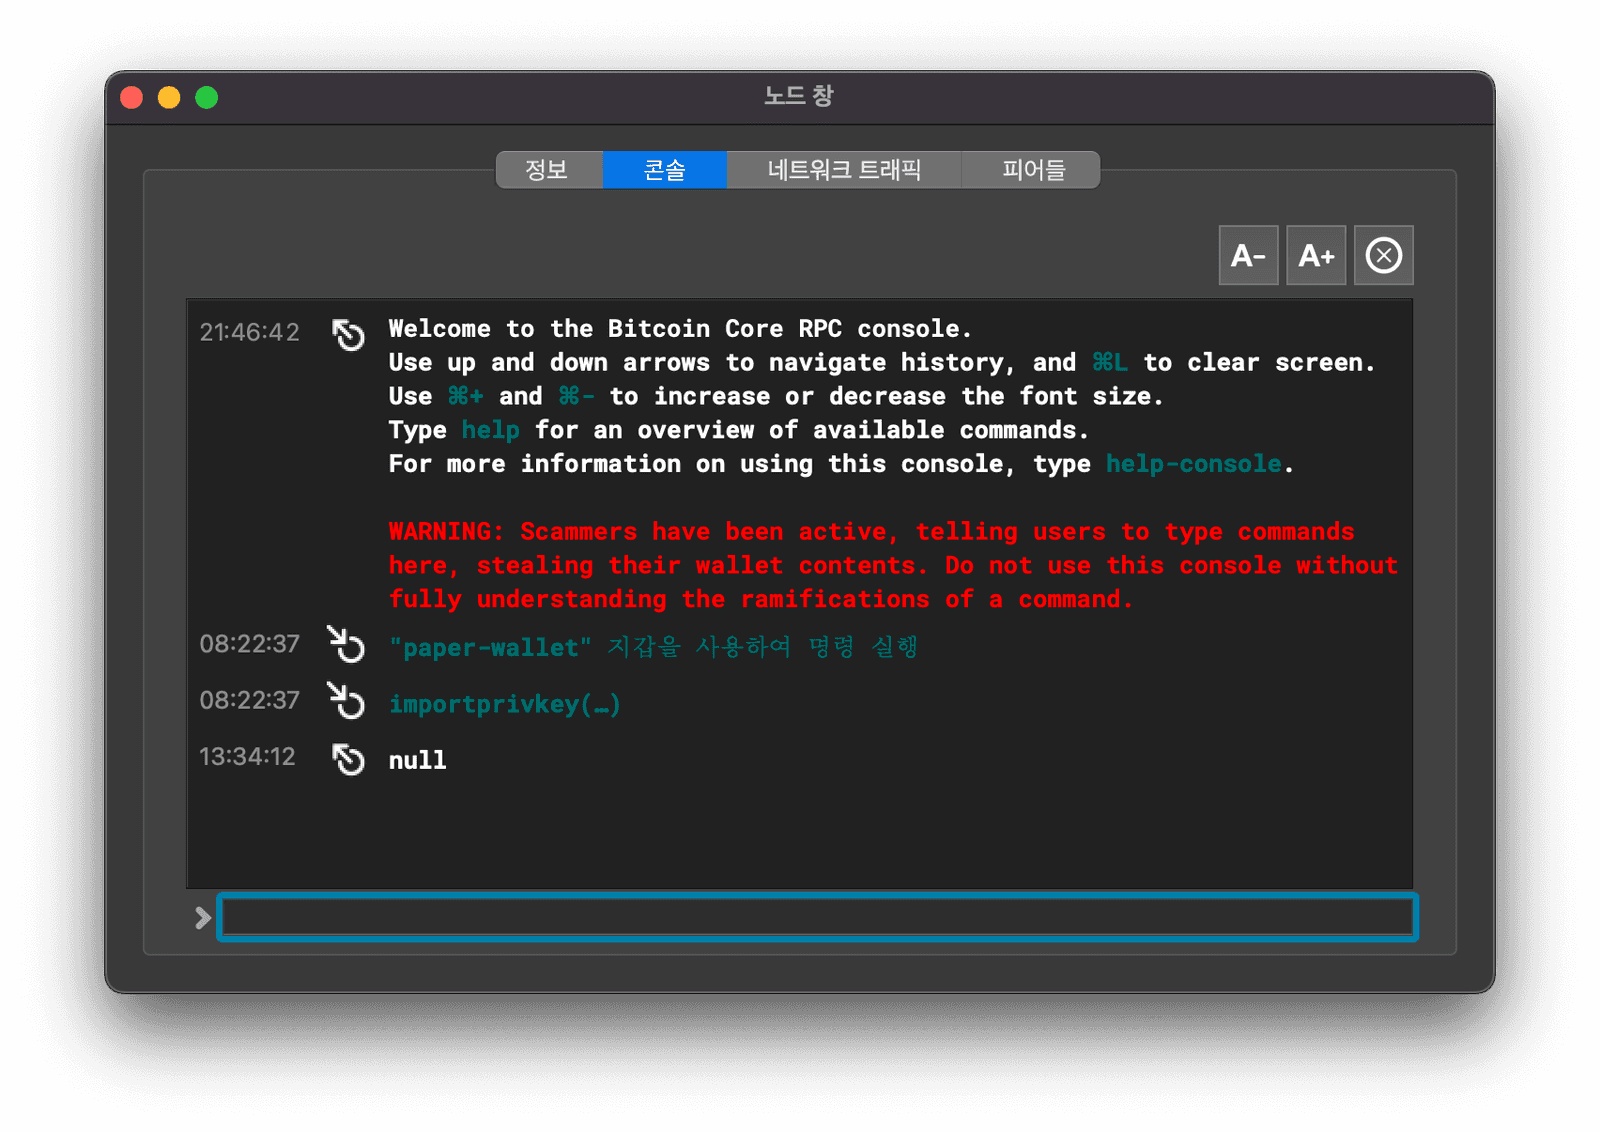The width and height of the screenshot is (1600, 1132).
Task: Click the ⌘- shortcut text
Action: tap(576, 396)
